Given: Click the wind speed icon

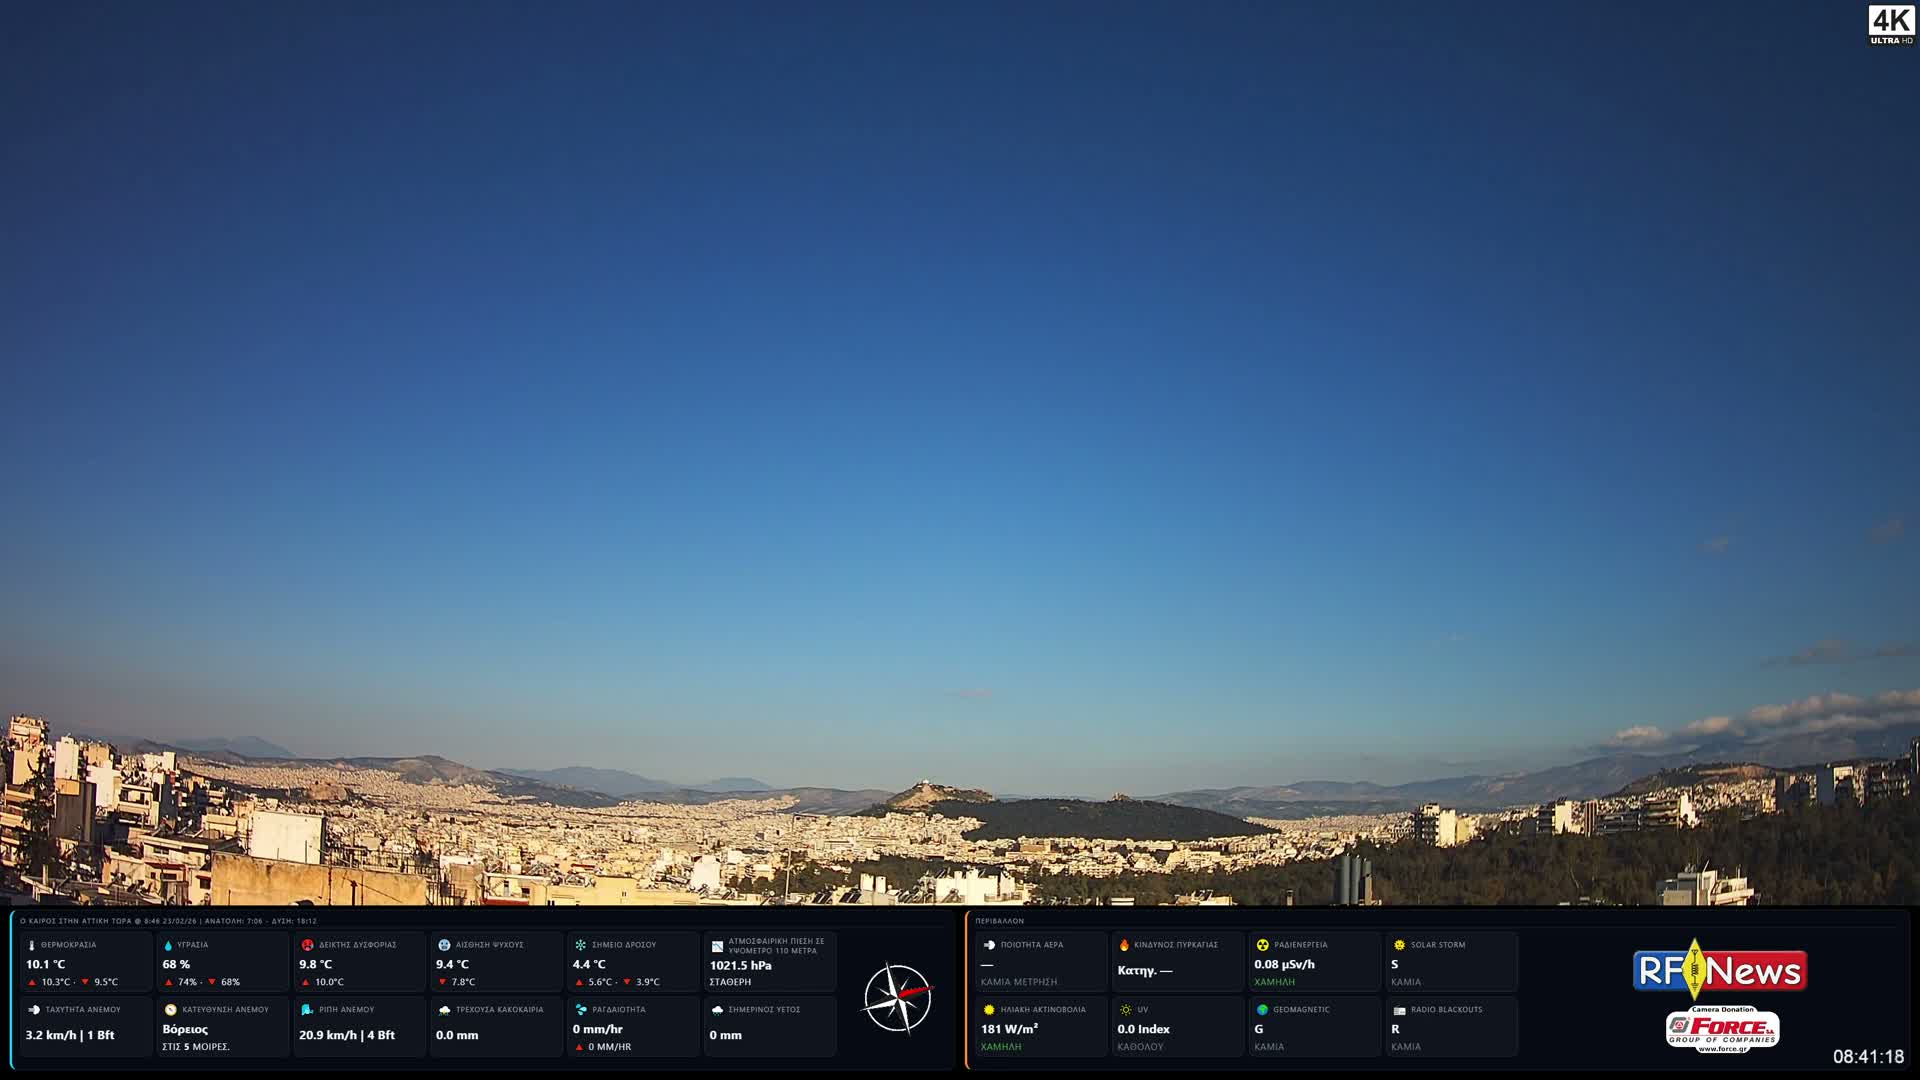Looking at the screenshot, I should coord(33,1010).
